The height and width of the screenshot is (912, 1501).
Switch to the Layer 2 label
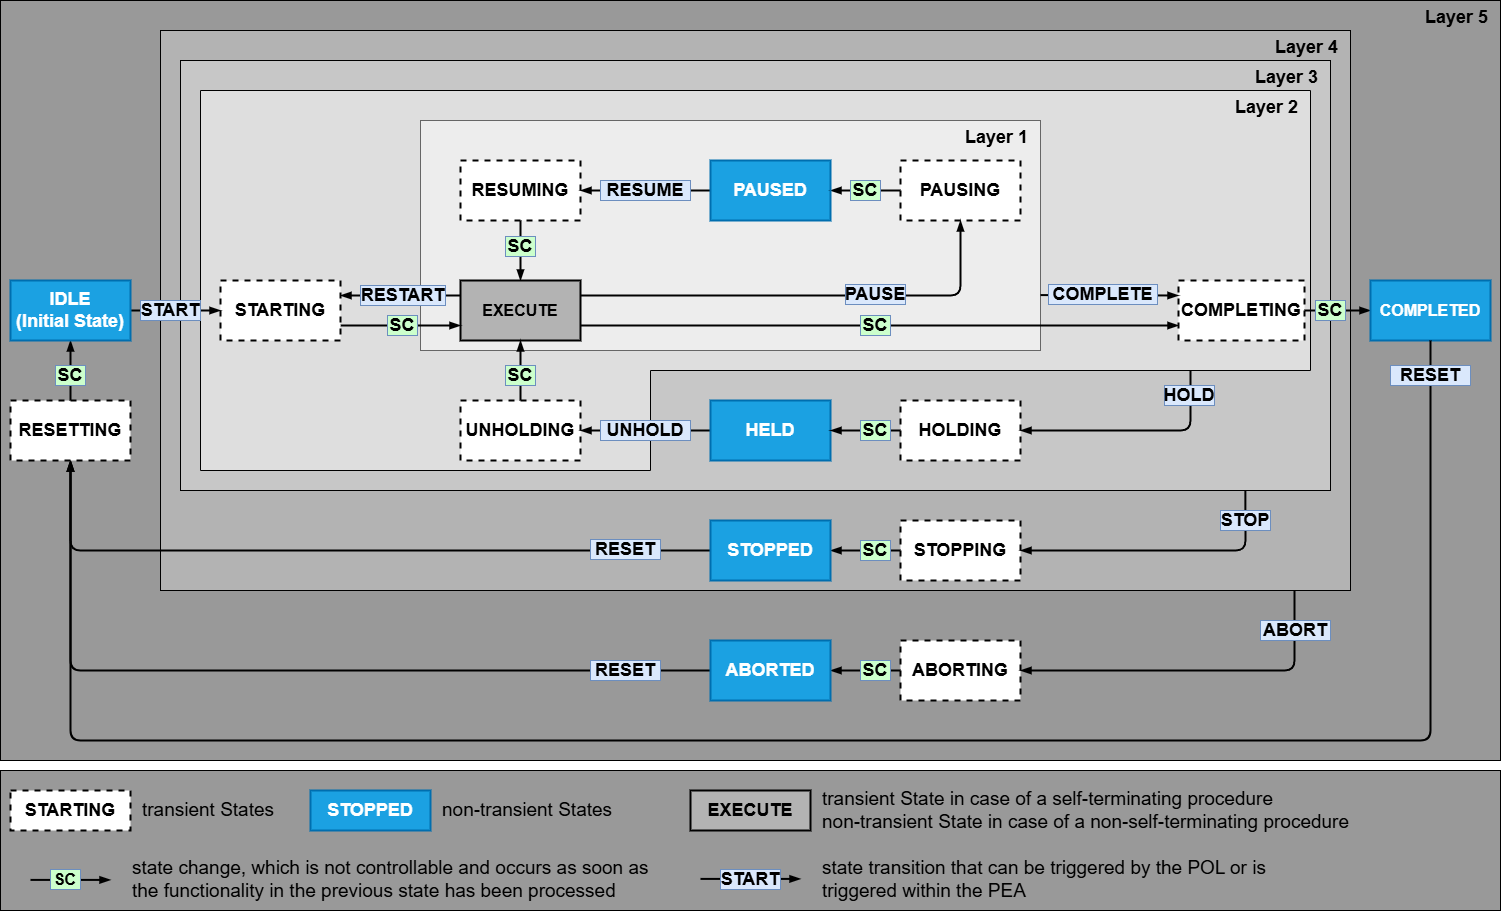pos(1266,106)
